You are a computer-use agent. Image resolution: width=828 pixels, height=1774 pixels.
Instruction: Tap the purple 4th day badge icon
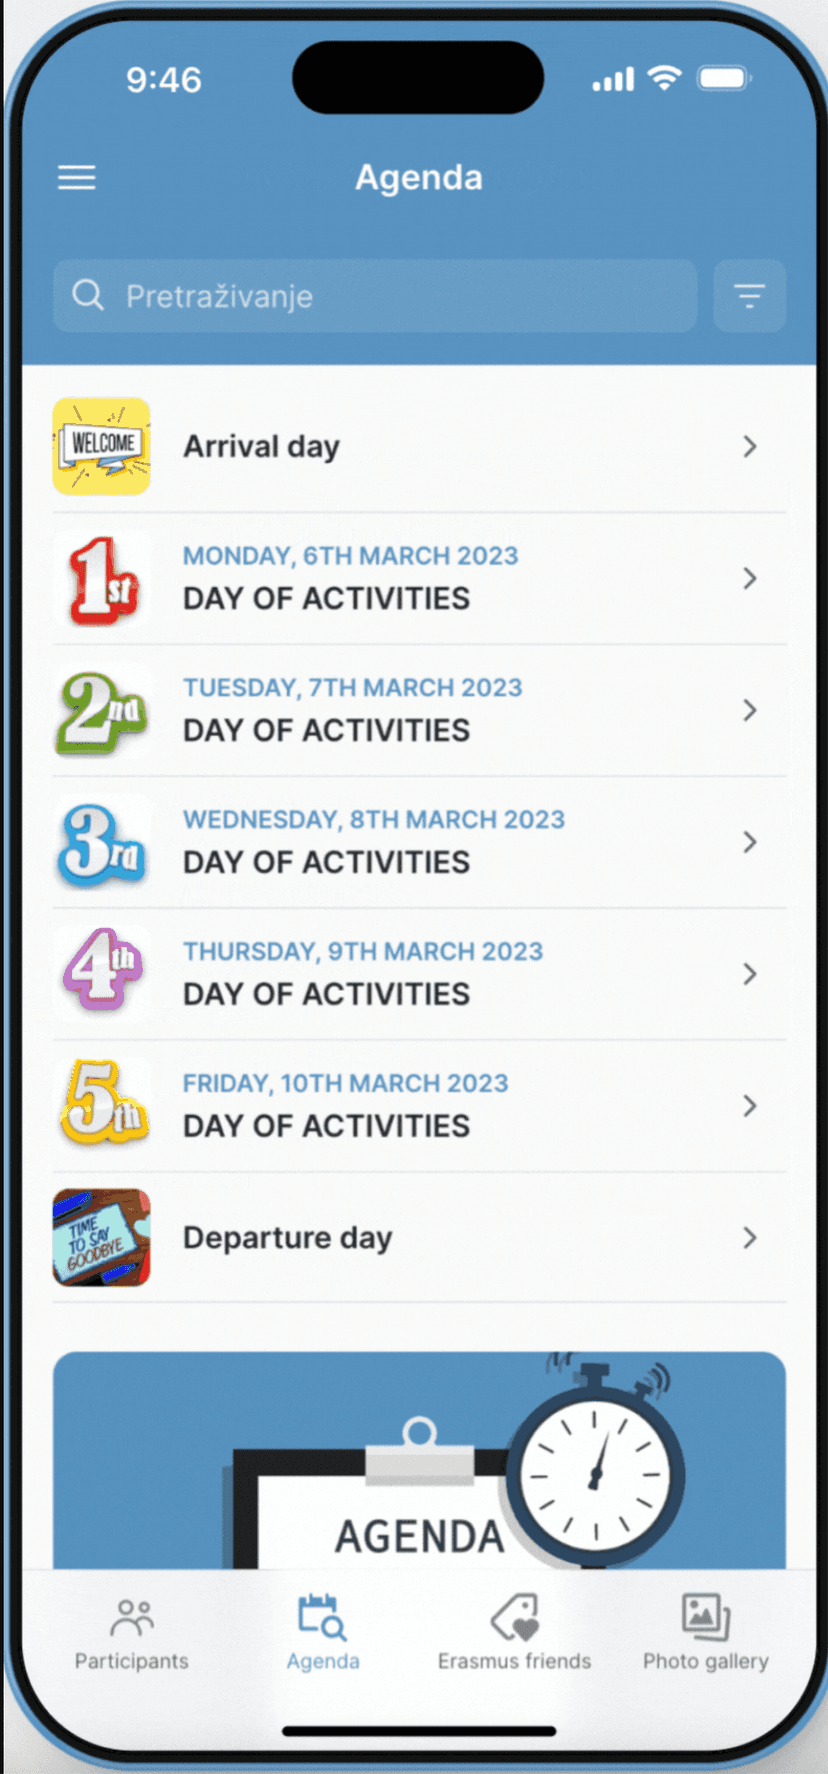tap(102, 973)
